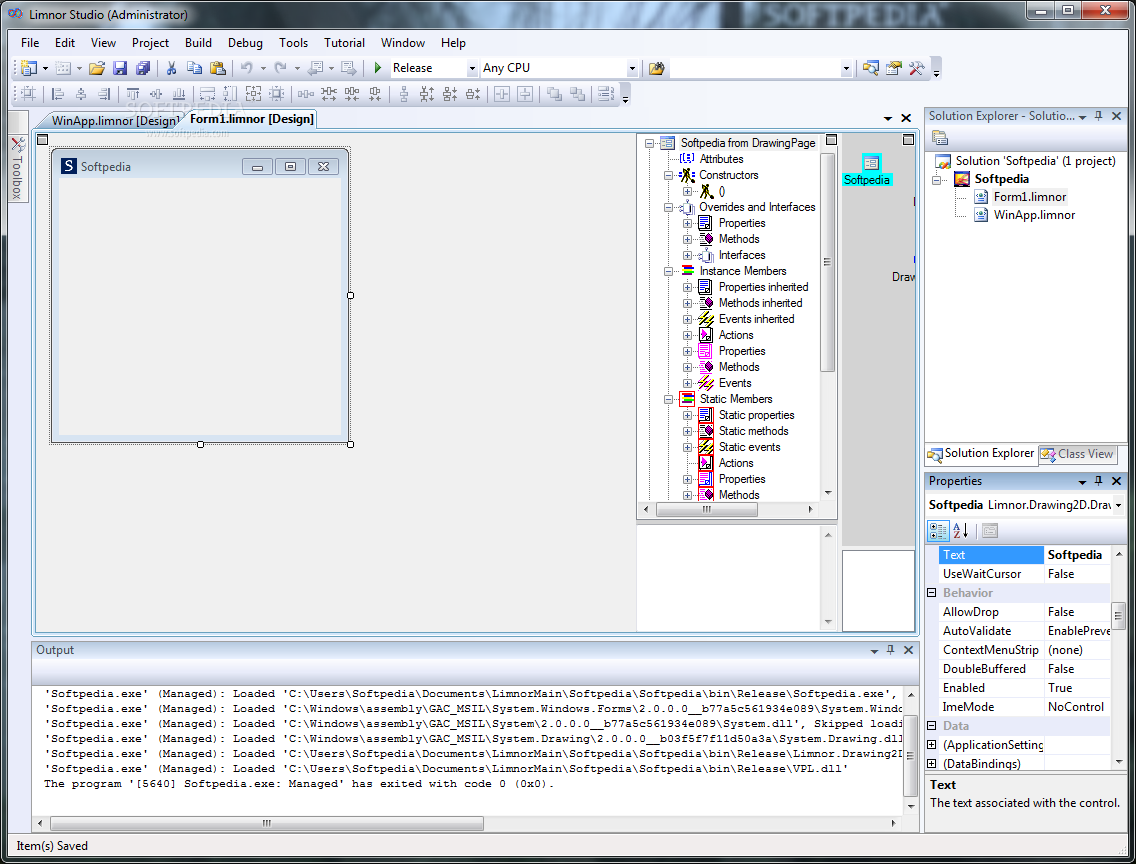Image resolution: width=1136 pixels, height=864 pixels.
Task: Open the Project menu
Action: [150, 43]
